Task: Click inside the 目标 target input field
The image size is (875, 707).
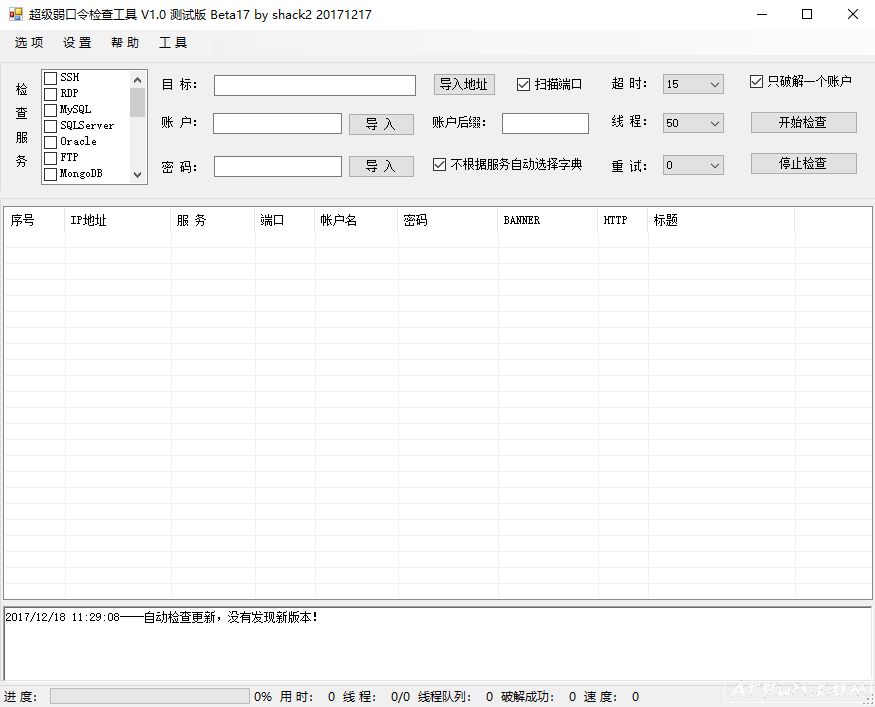Action: tap(314, 85)
